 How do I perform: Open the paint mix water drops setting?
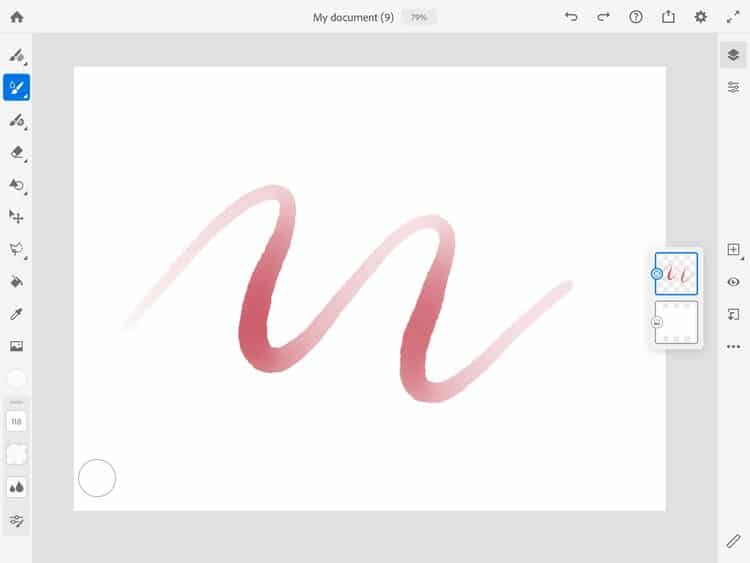[16, 487]
